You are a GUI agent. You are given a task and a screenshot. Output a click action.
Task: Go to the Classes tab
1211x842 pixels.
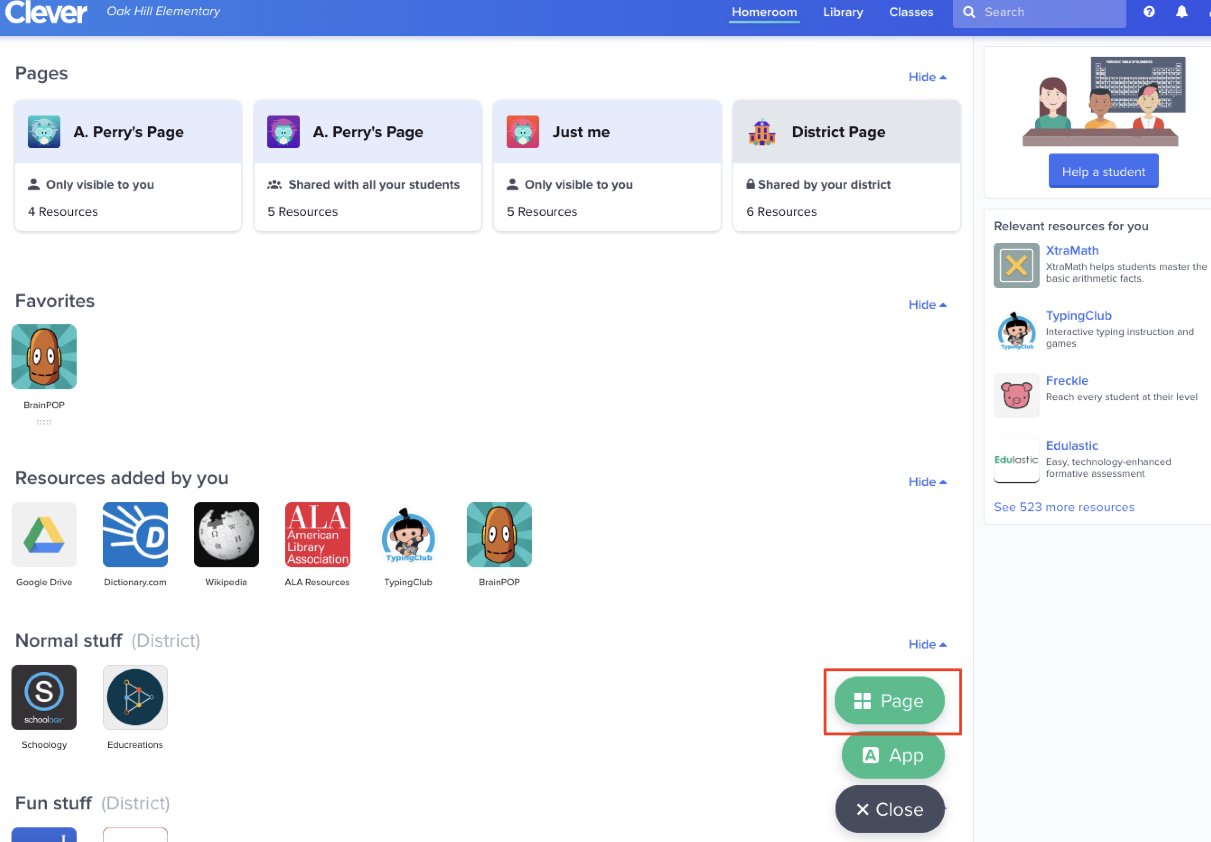911,13
